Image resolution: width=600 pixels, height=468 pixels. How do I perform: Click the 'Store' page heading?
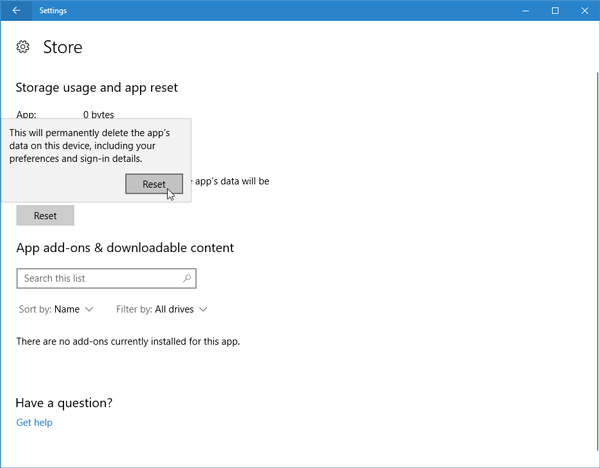62,47
